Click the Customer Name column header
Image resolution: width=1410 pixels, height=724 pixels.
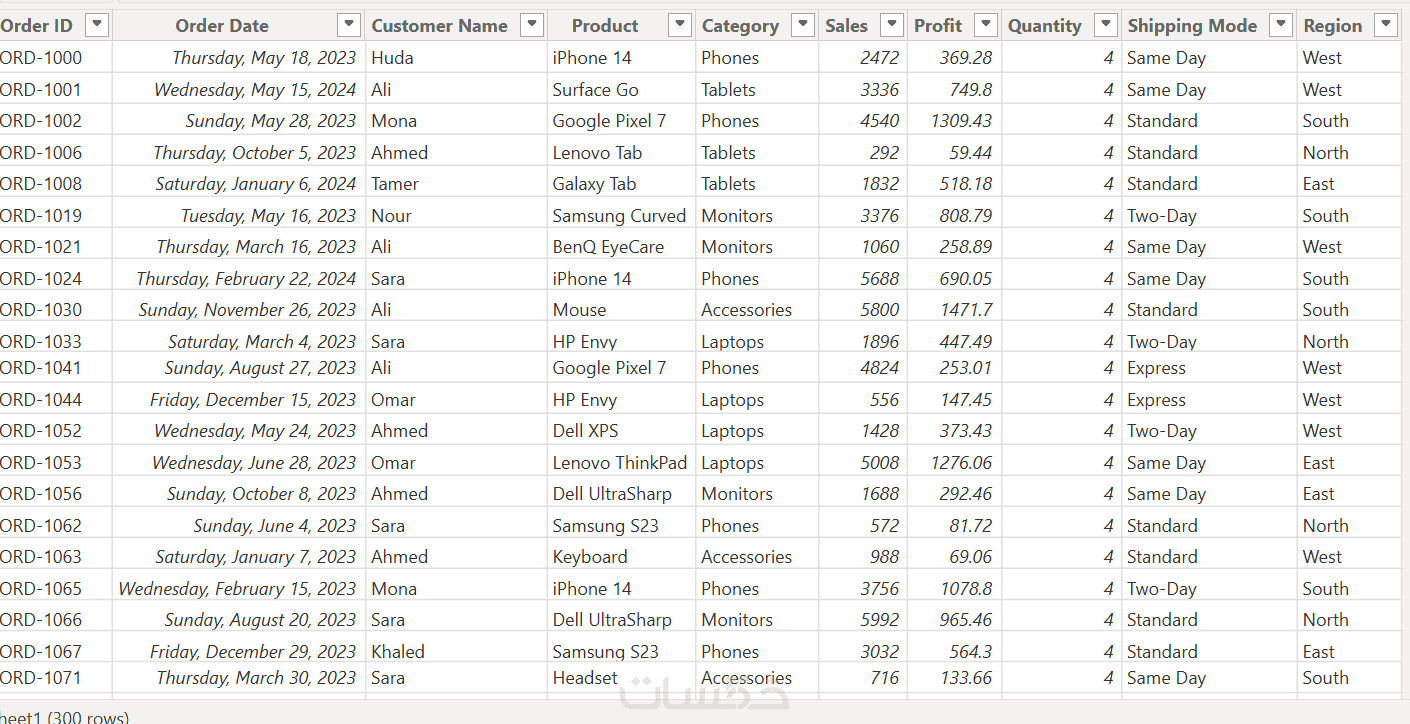[x=439, y=26]
